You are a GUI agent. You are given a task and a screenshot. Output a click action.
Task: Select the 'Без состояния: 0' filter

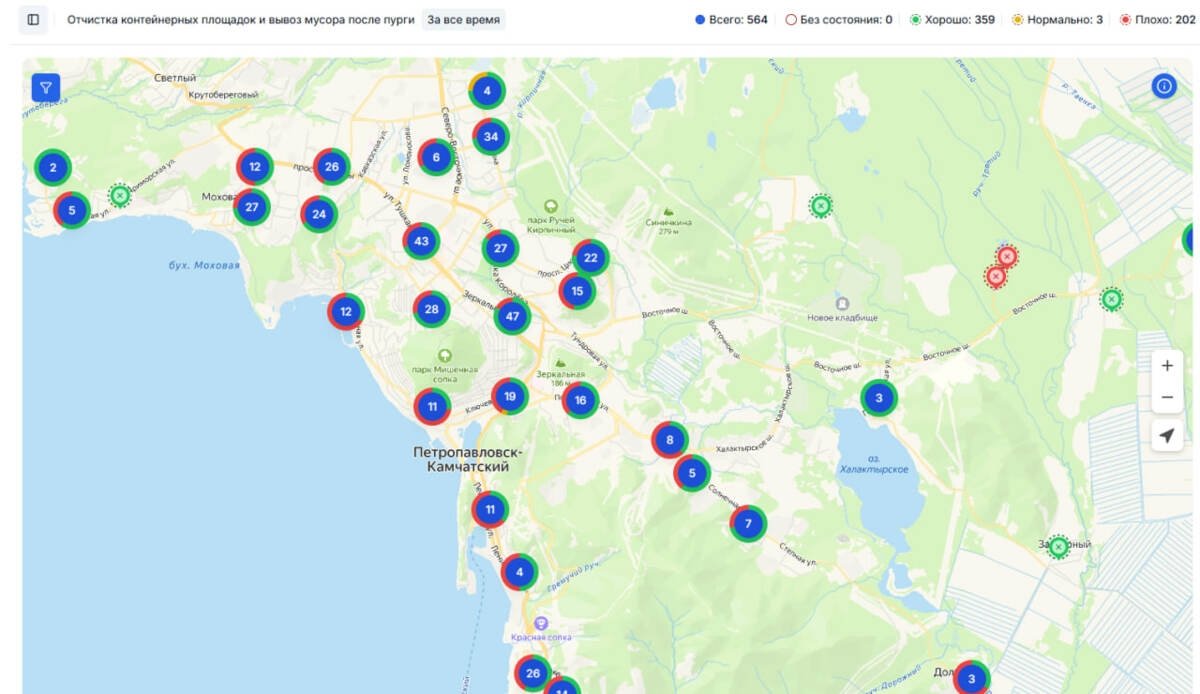point(839,20)
